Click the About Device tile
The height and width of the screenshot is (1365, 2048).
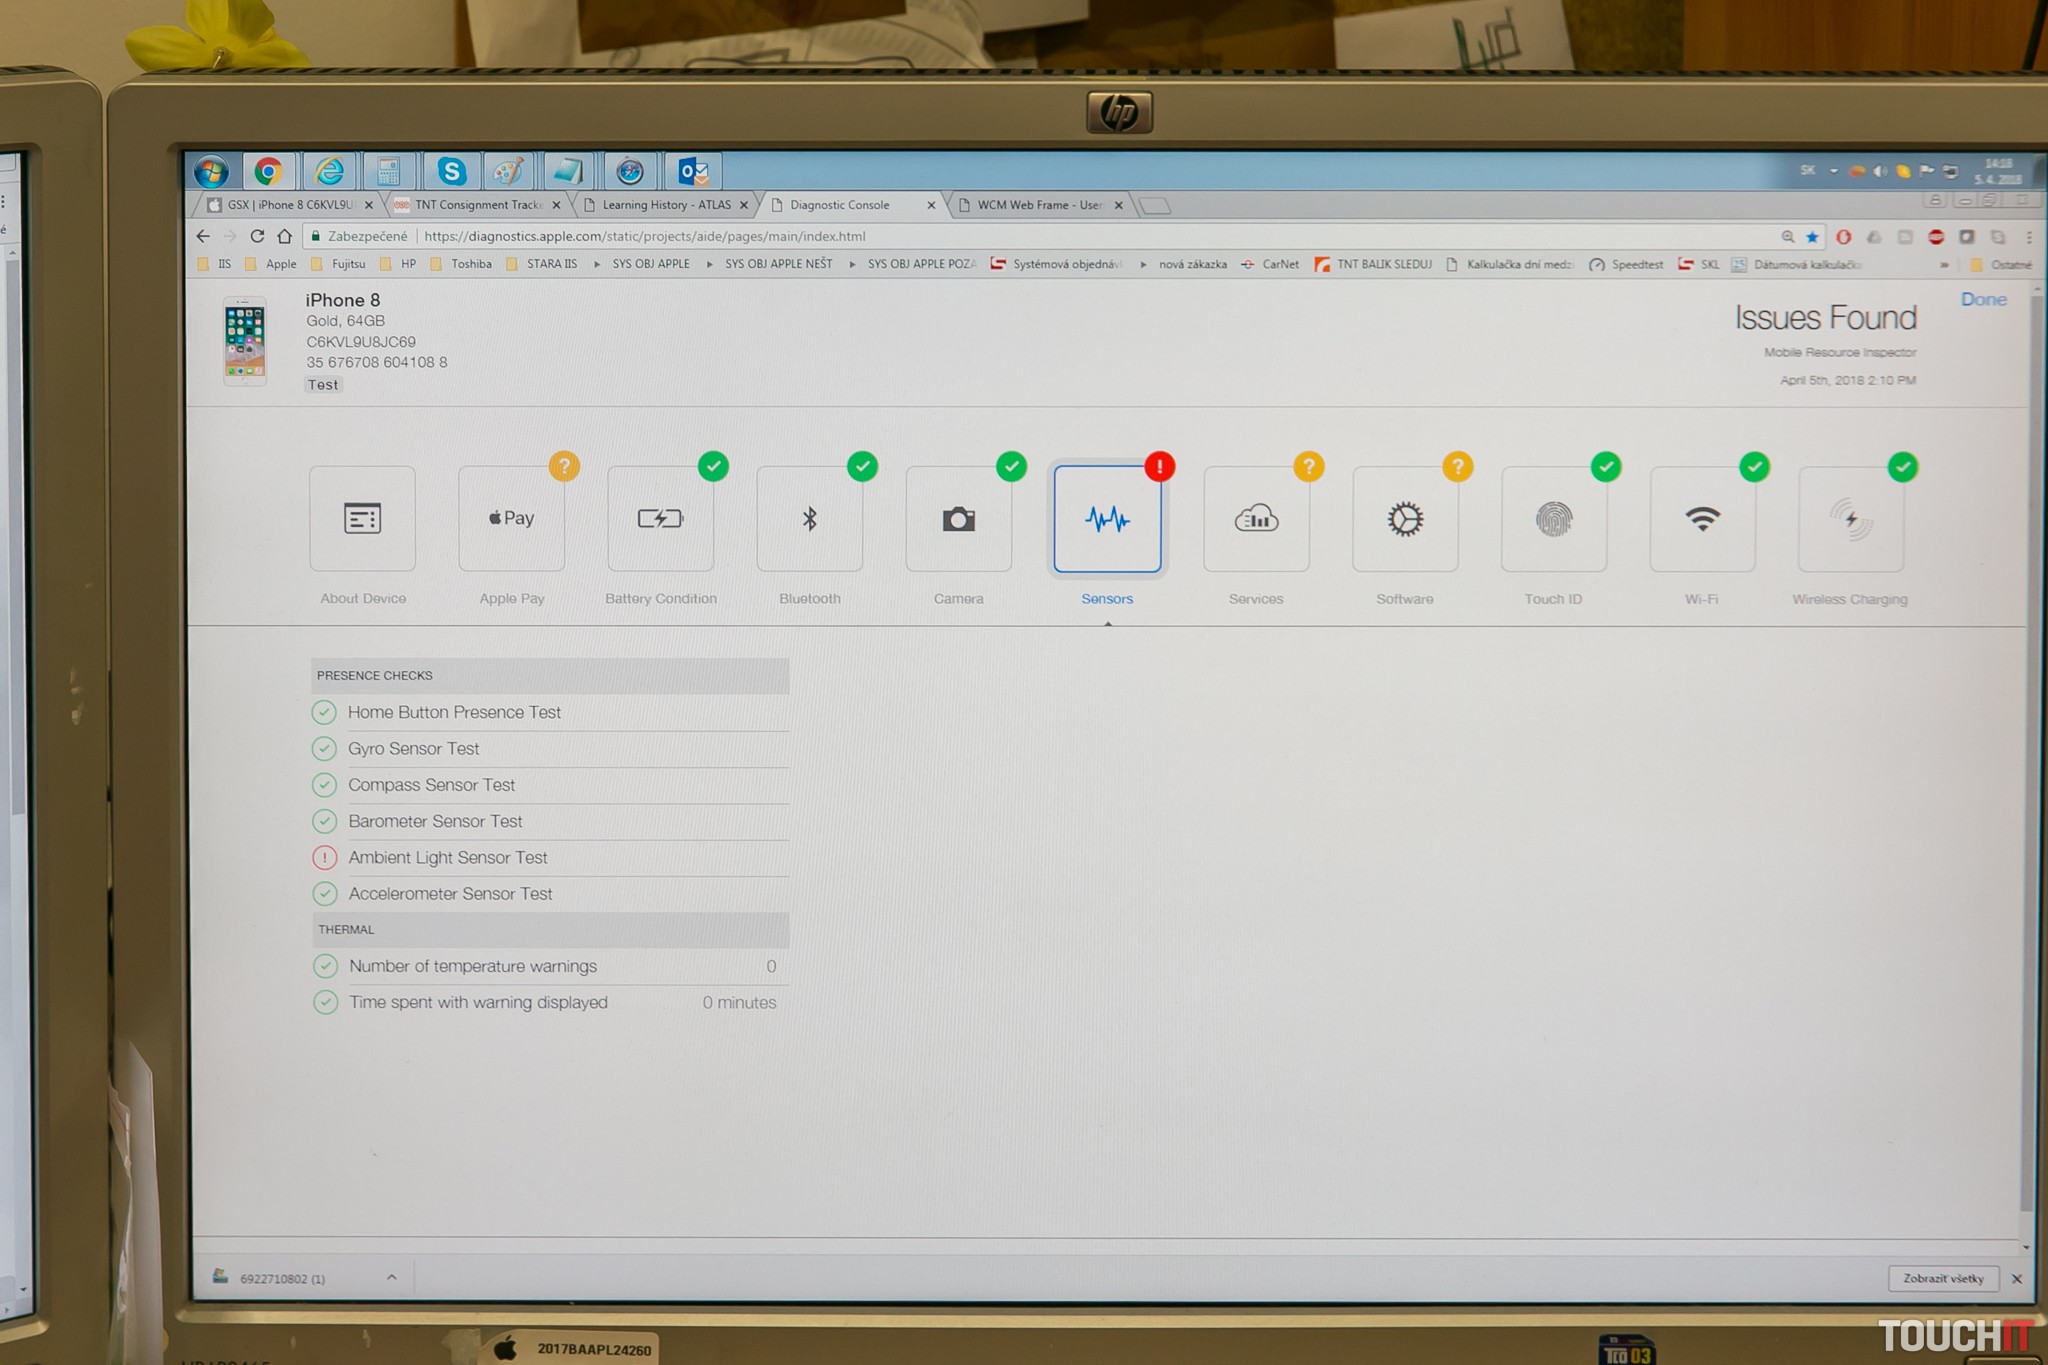pyautogui.click(x=362, y=519)
